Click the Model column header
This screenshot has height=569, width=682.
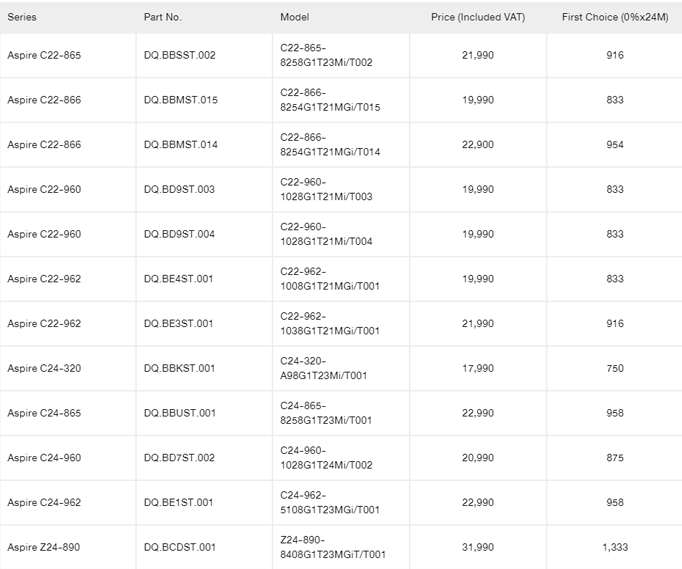(295, 17)
